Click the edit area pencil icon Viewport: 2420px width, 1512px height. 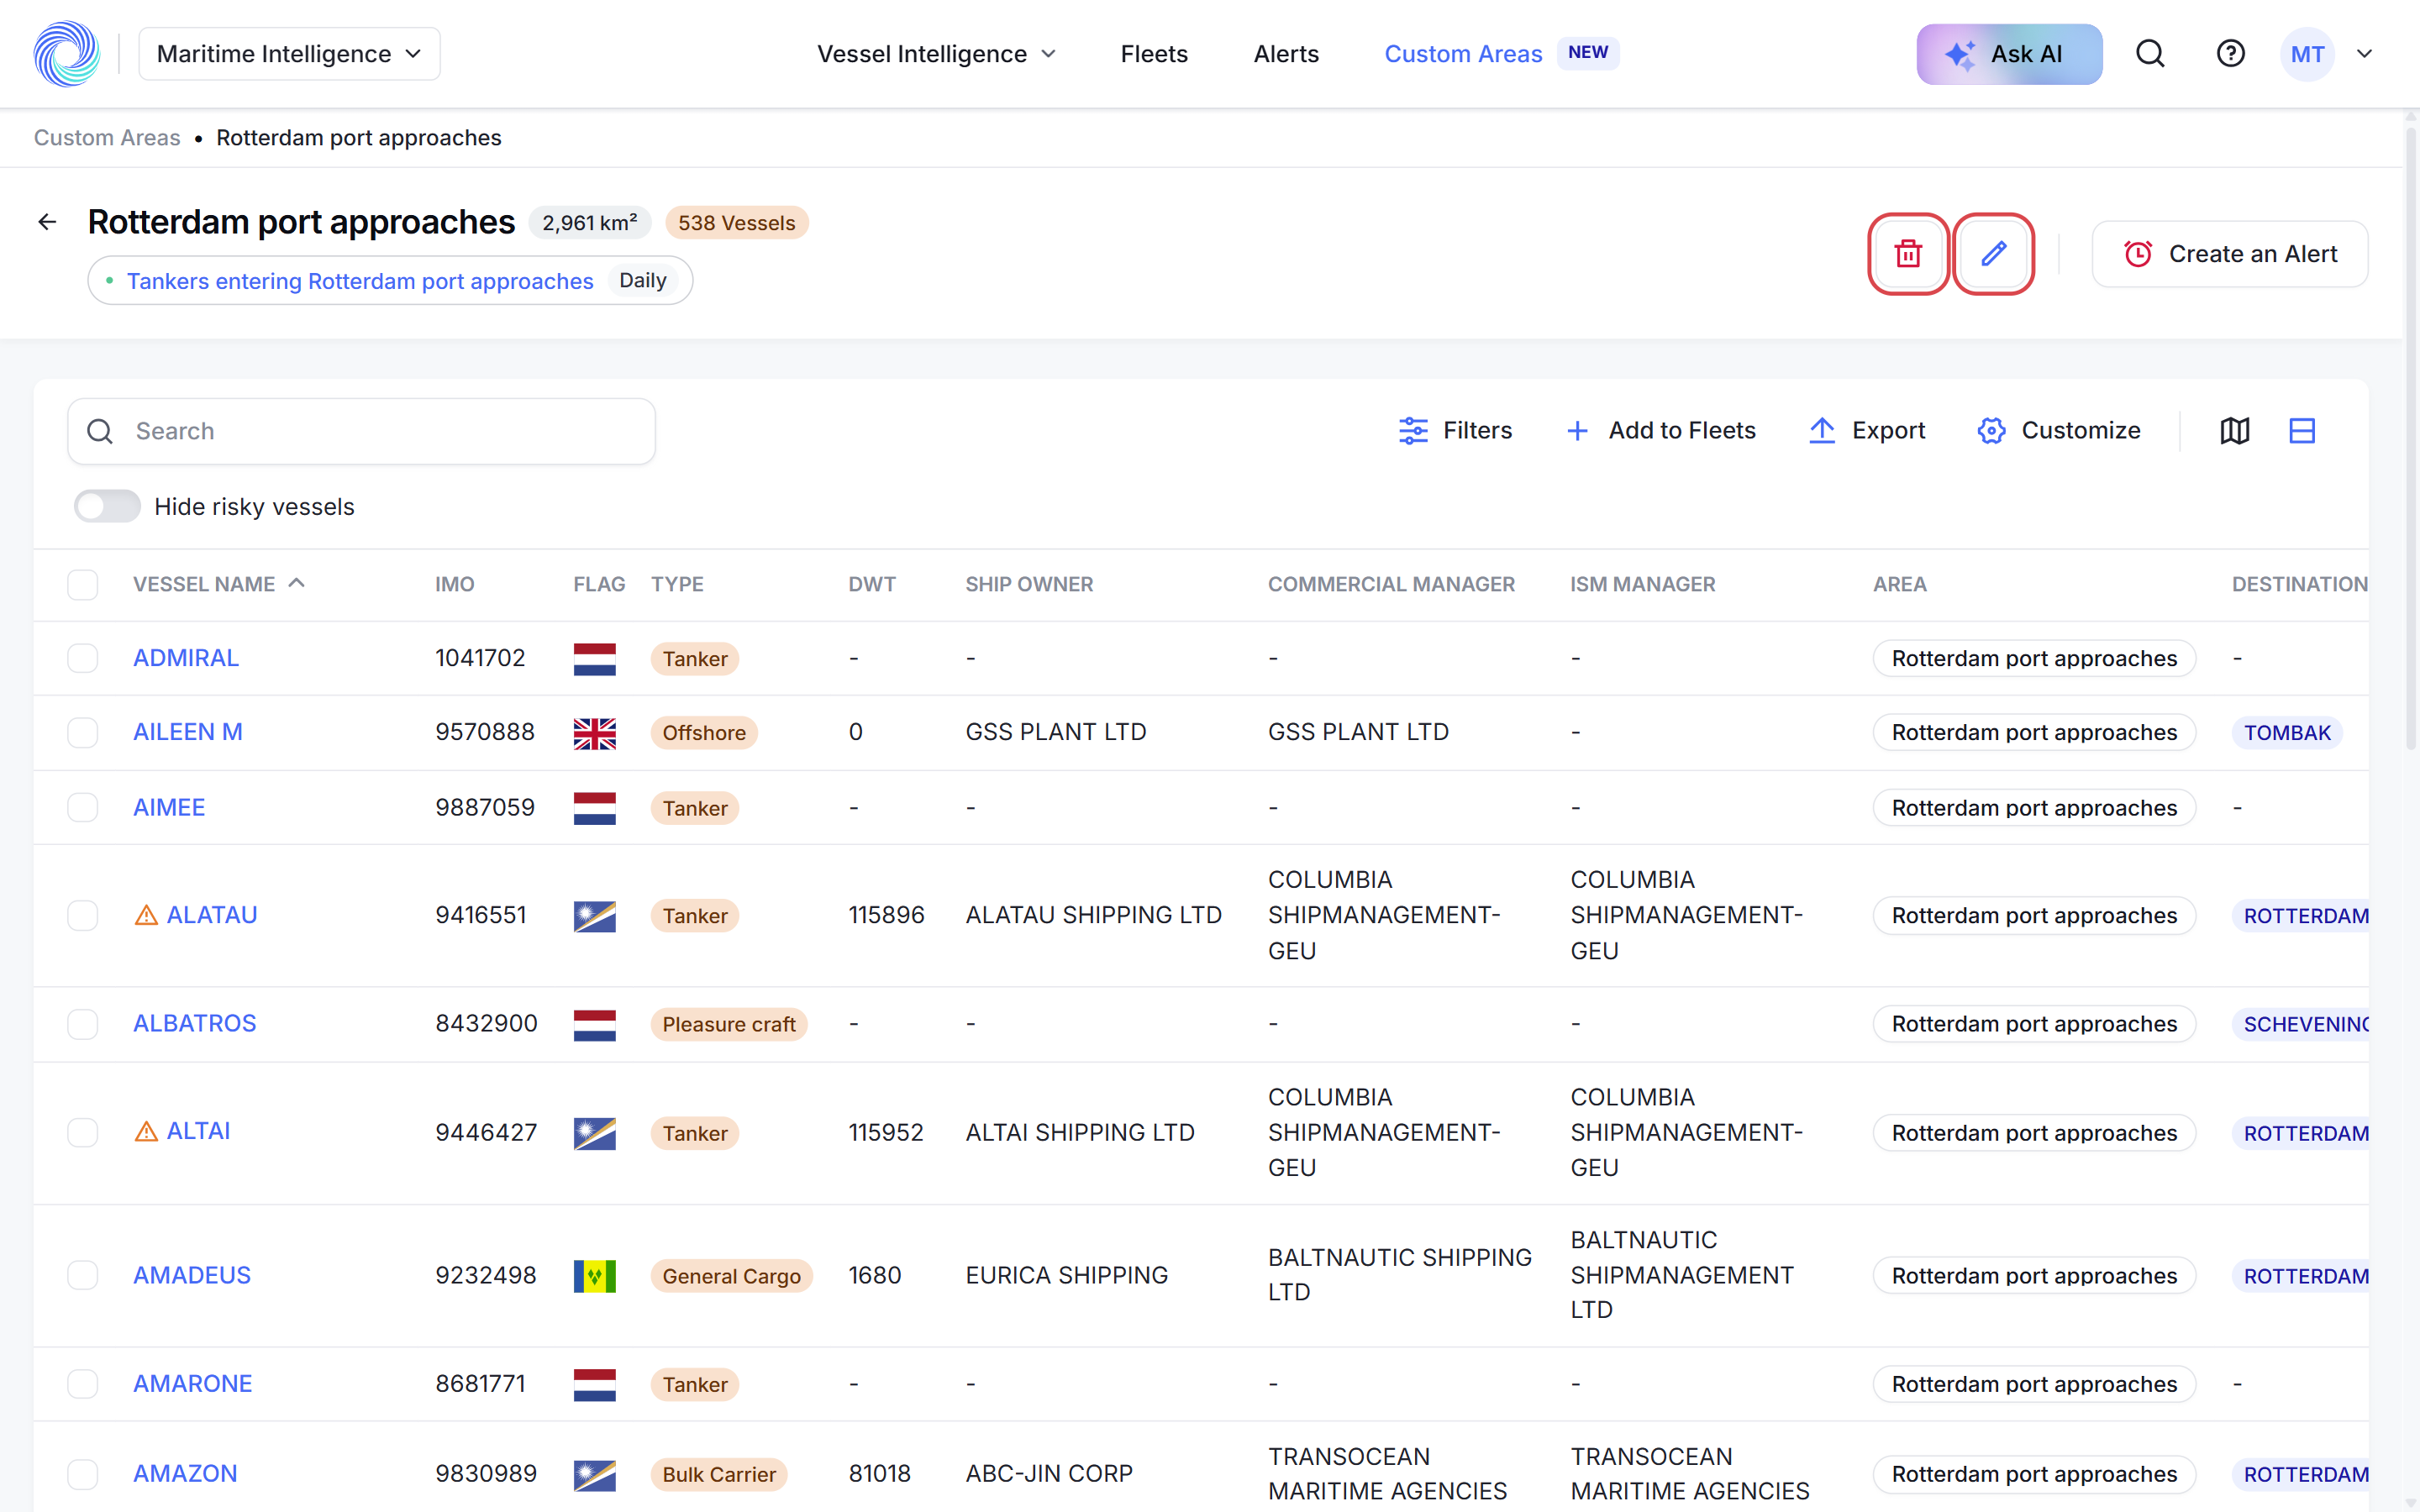coord(1993,254)
